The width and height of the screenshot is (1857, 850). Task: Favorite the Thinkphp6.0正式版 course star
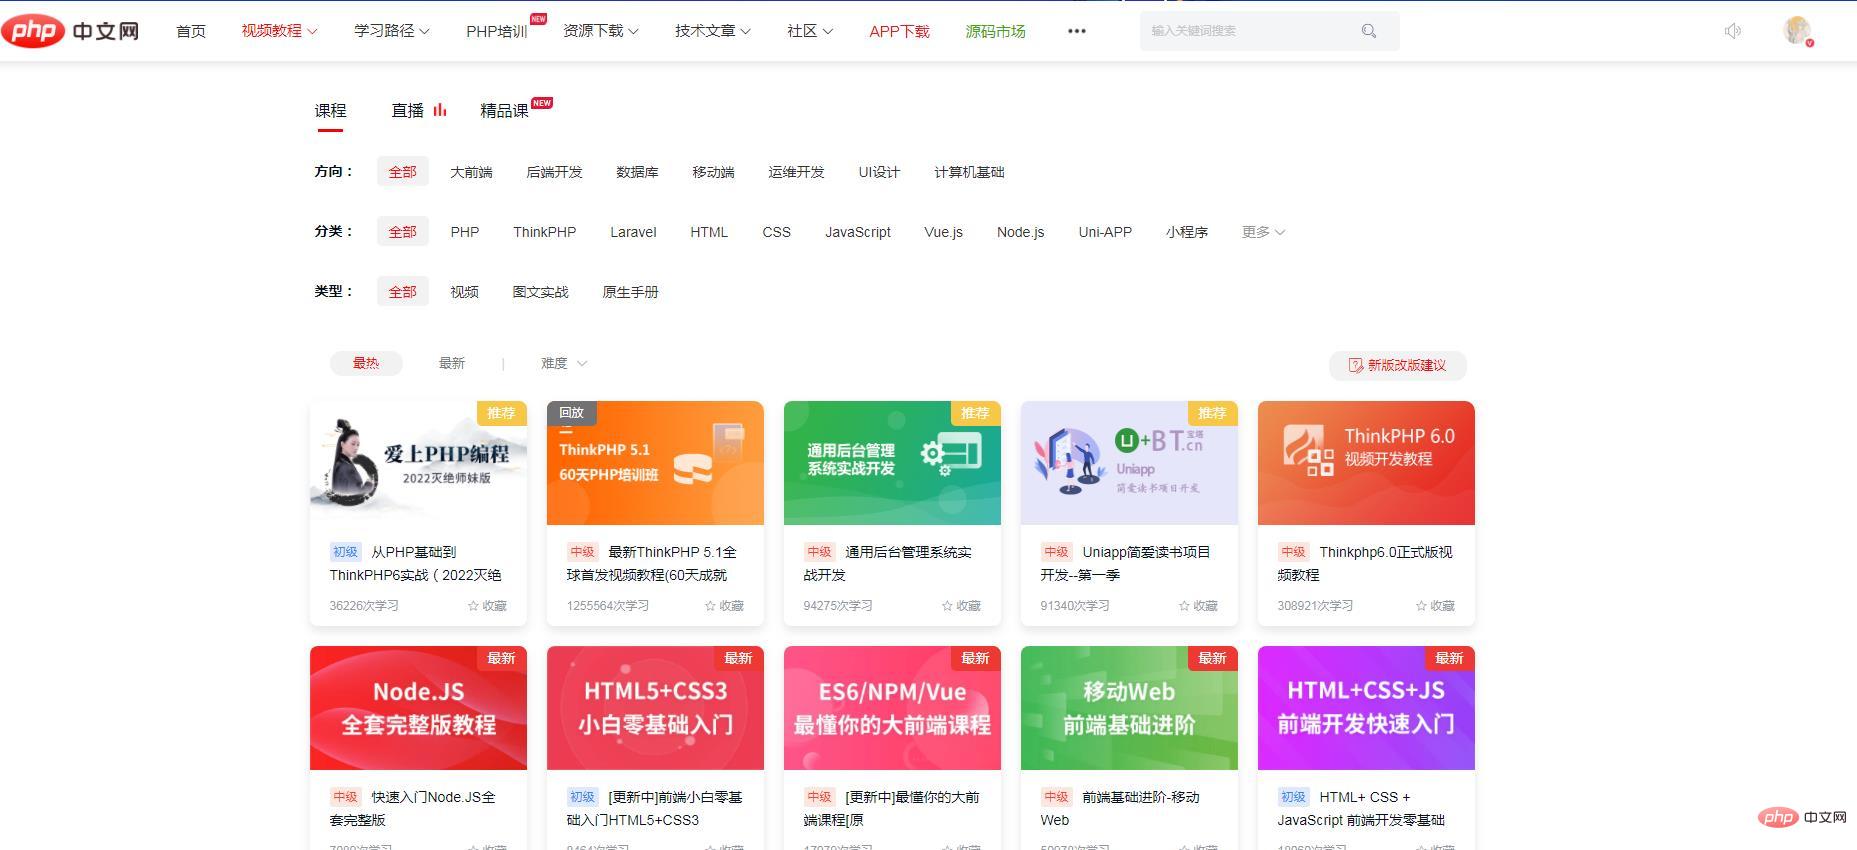pyautogui.click(x=1422, y=606)
